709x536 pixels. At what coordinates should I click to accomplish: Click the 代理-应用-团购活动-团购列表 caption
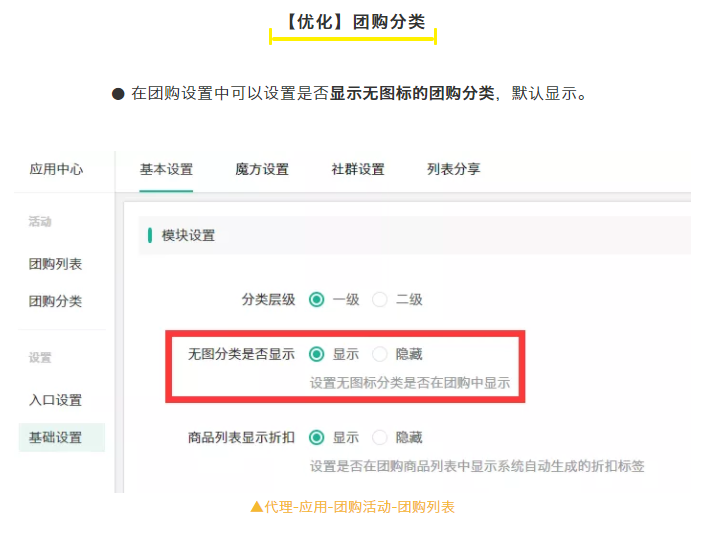point(353,507)
